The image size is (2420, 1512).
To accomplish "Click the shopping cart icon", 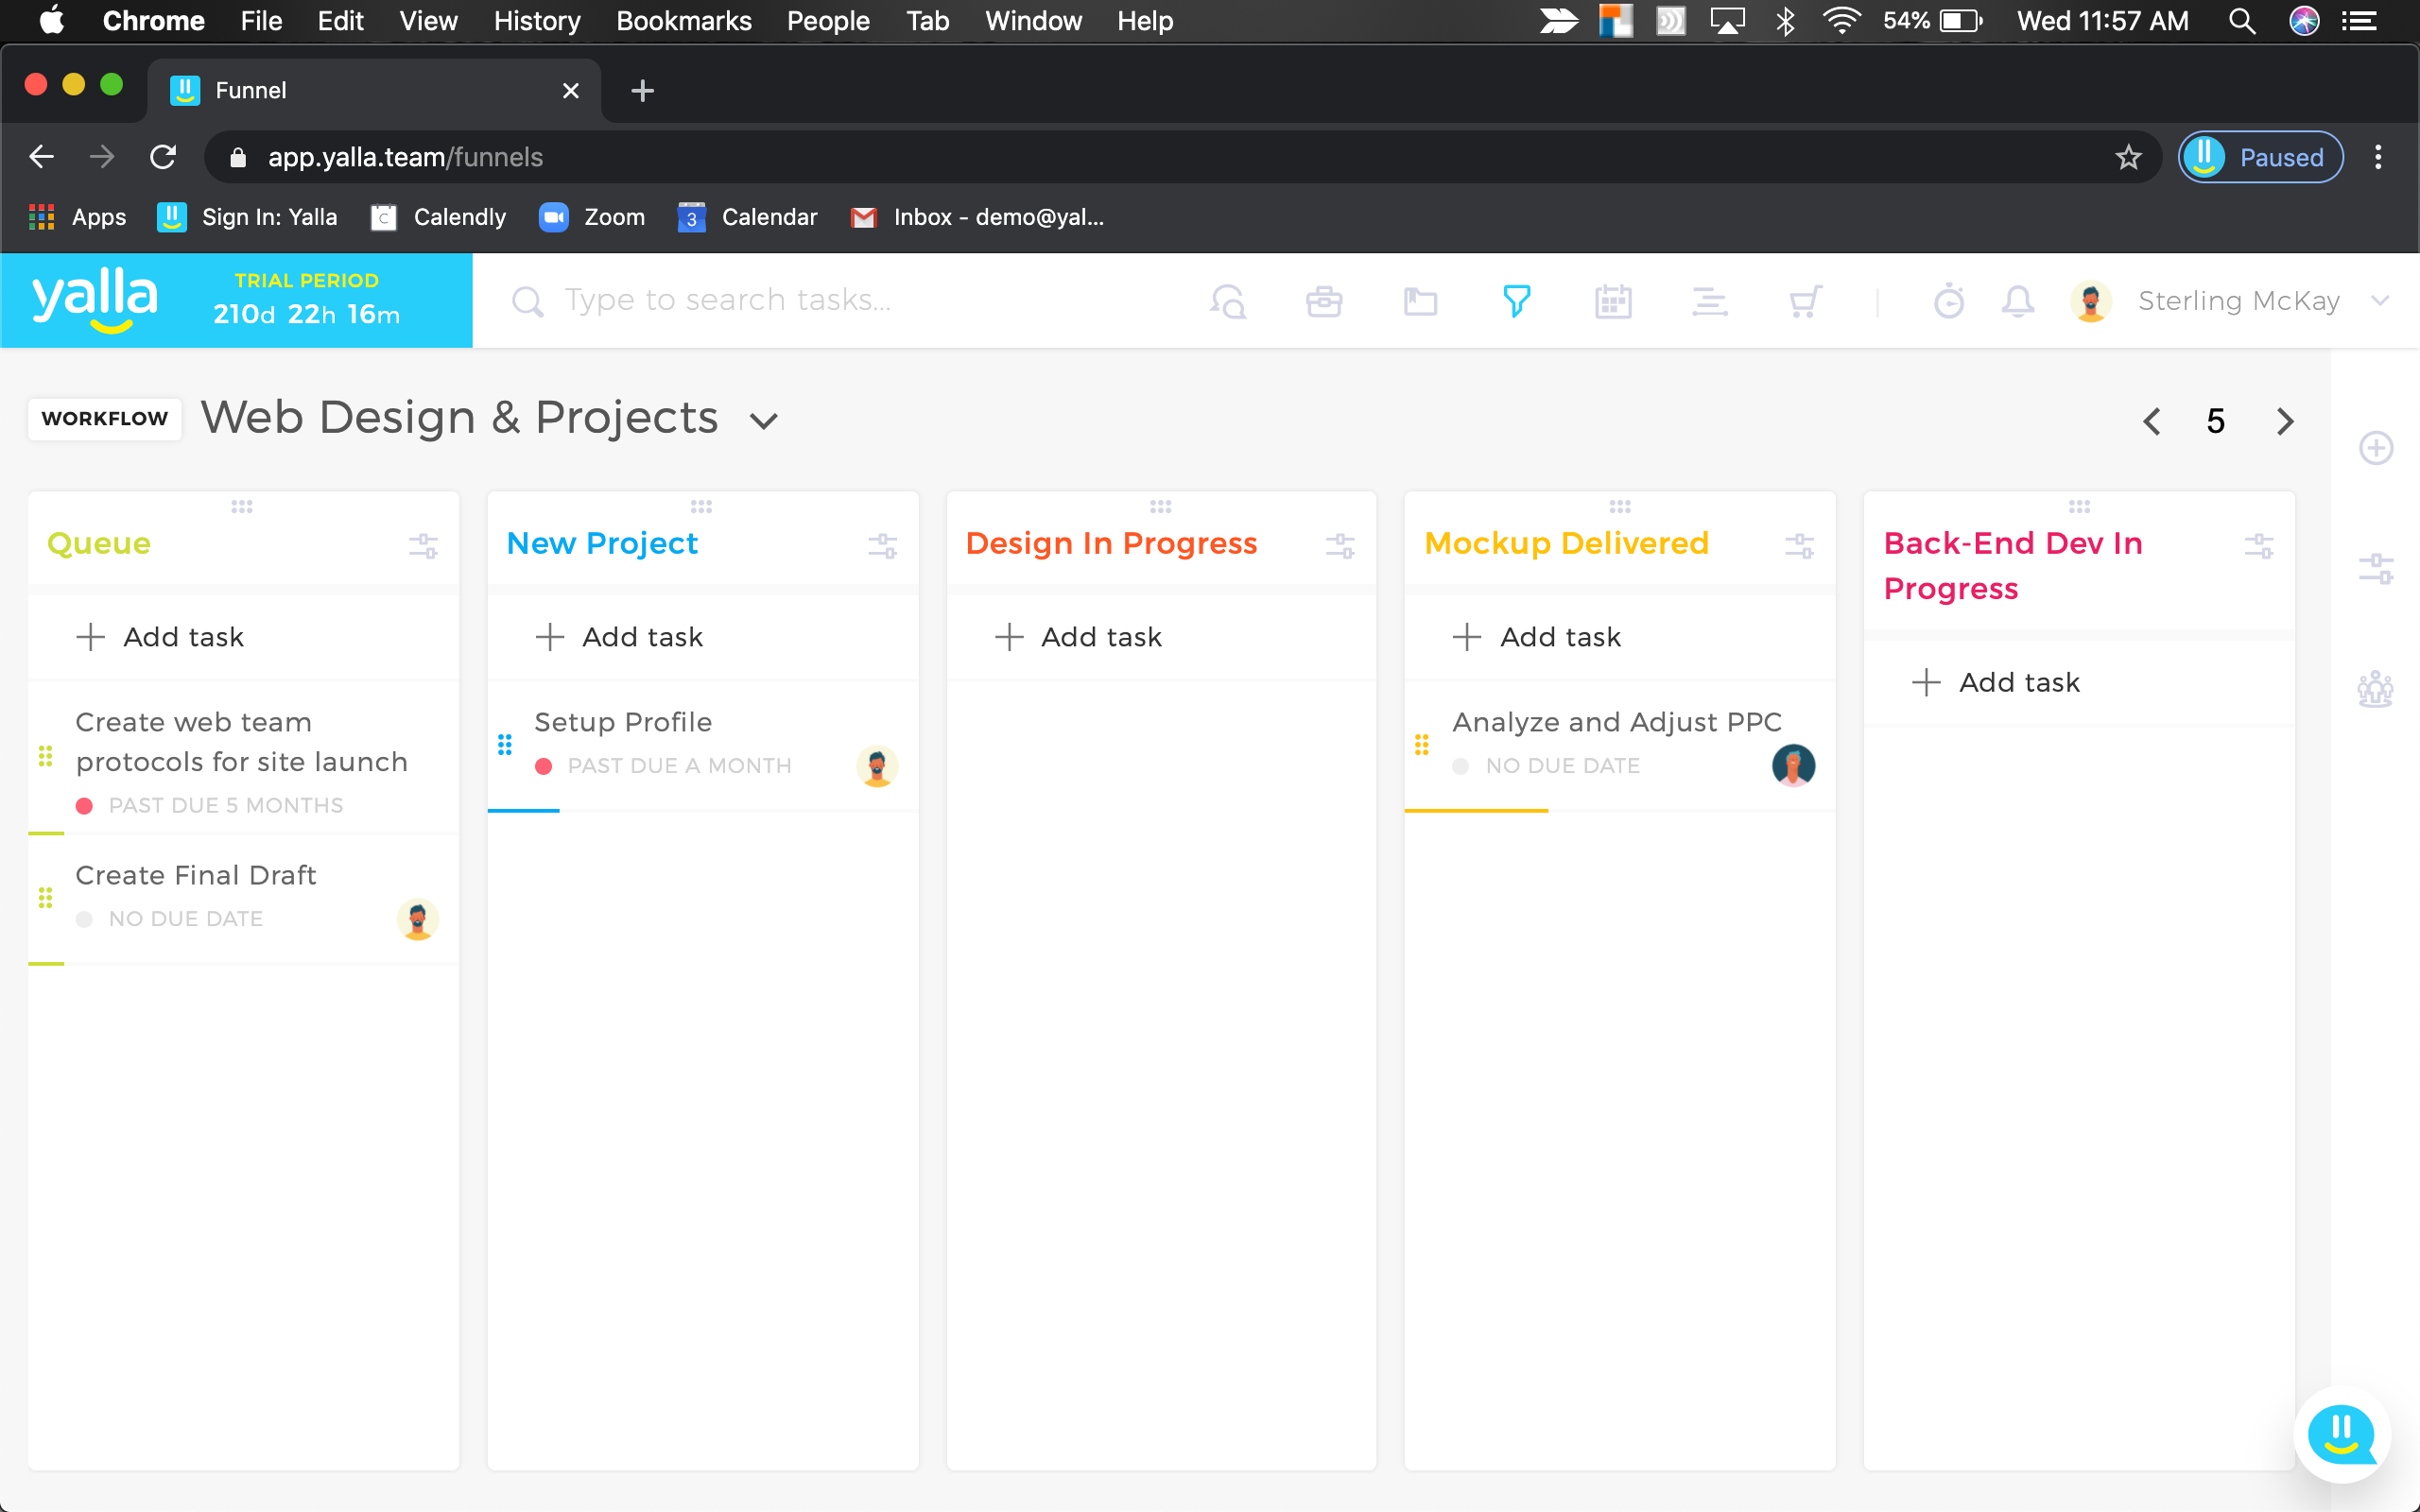I will (1805, 301).
